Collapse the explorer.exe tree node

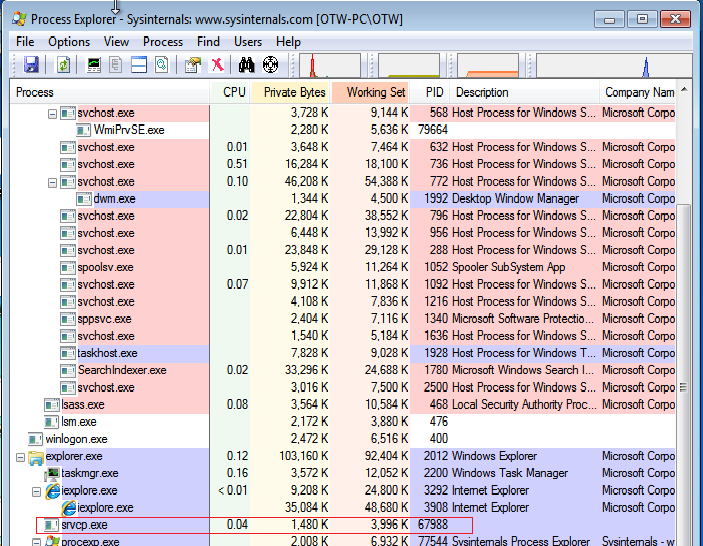click(20, 457)
